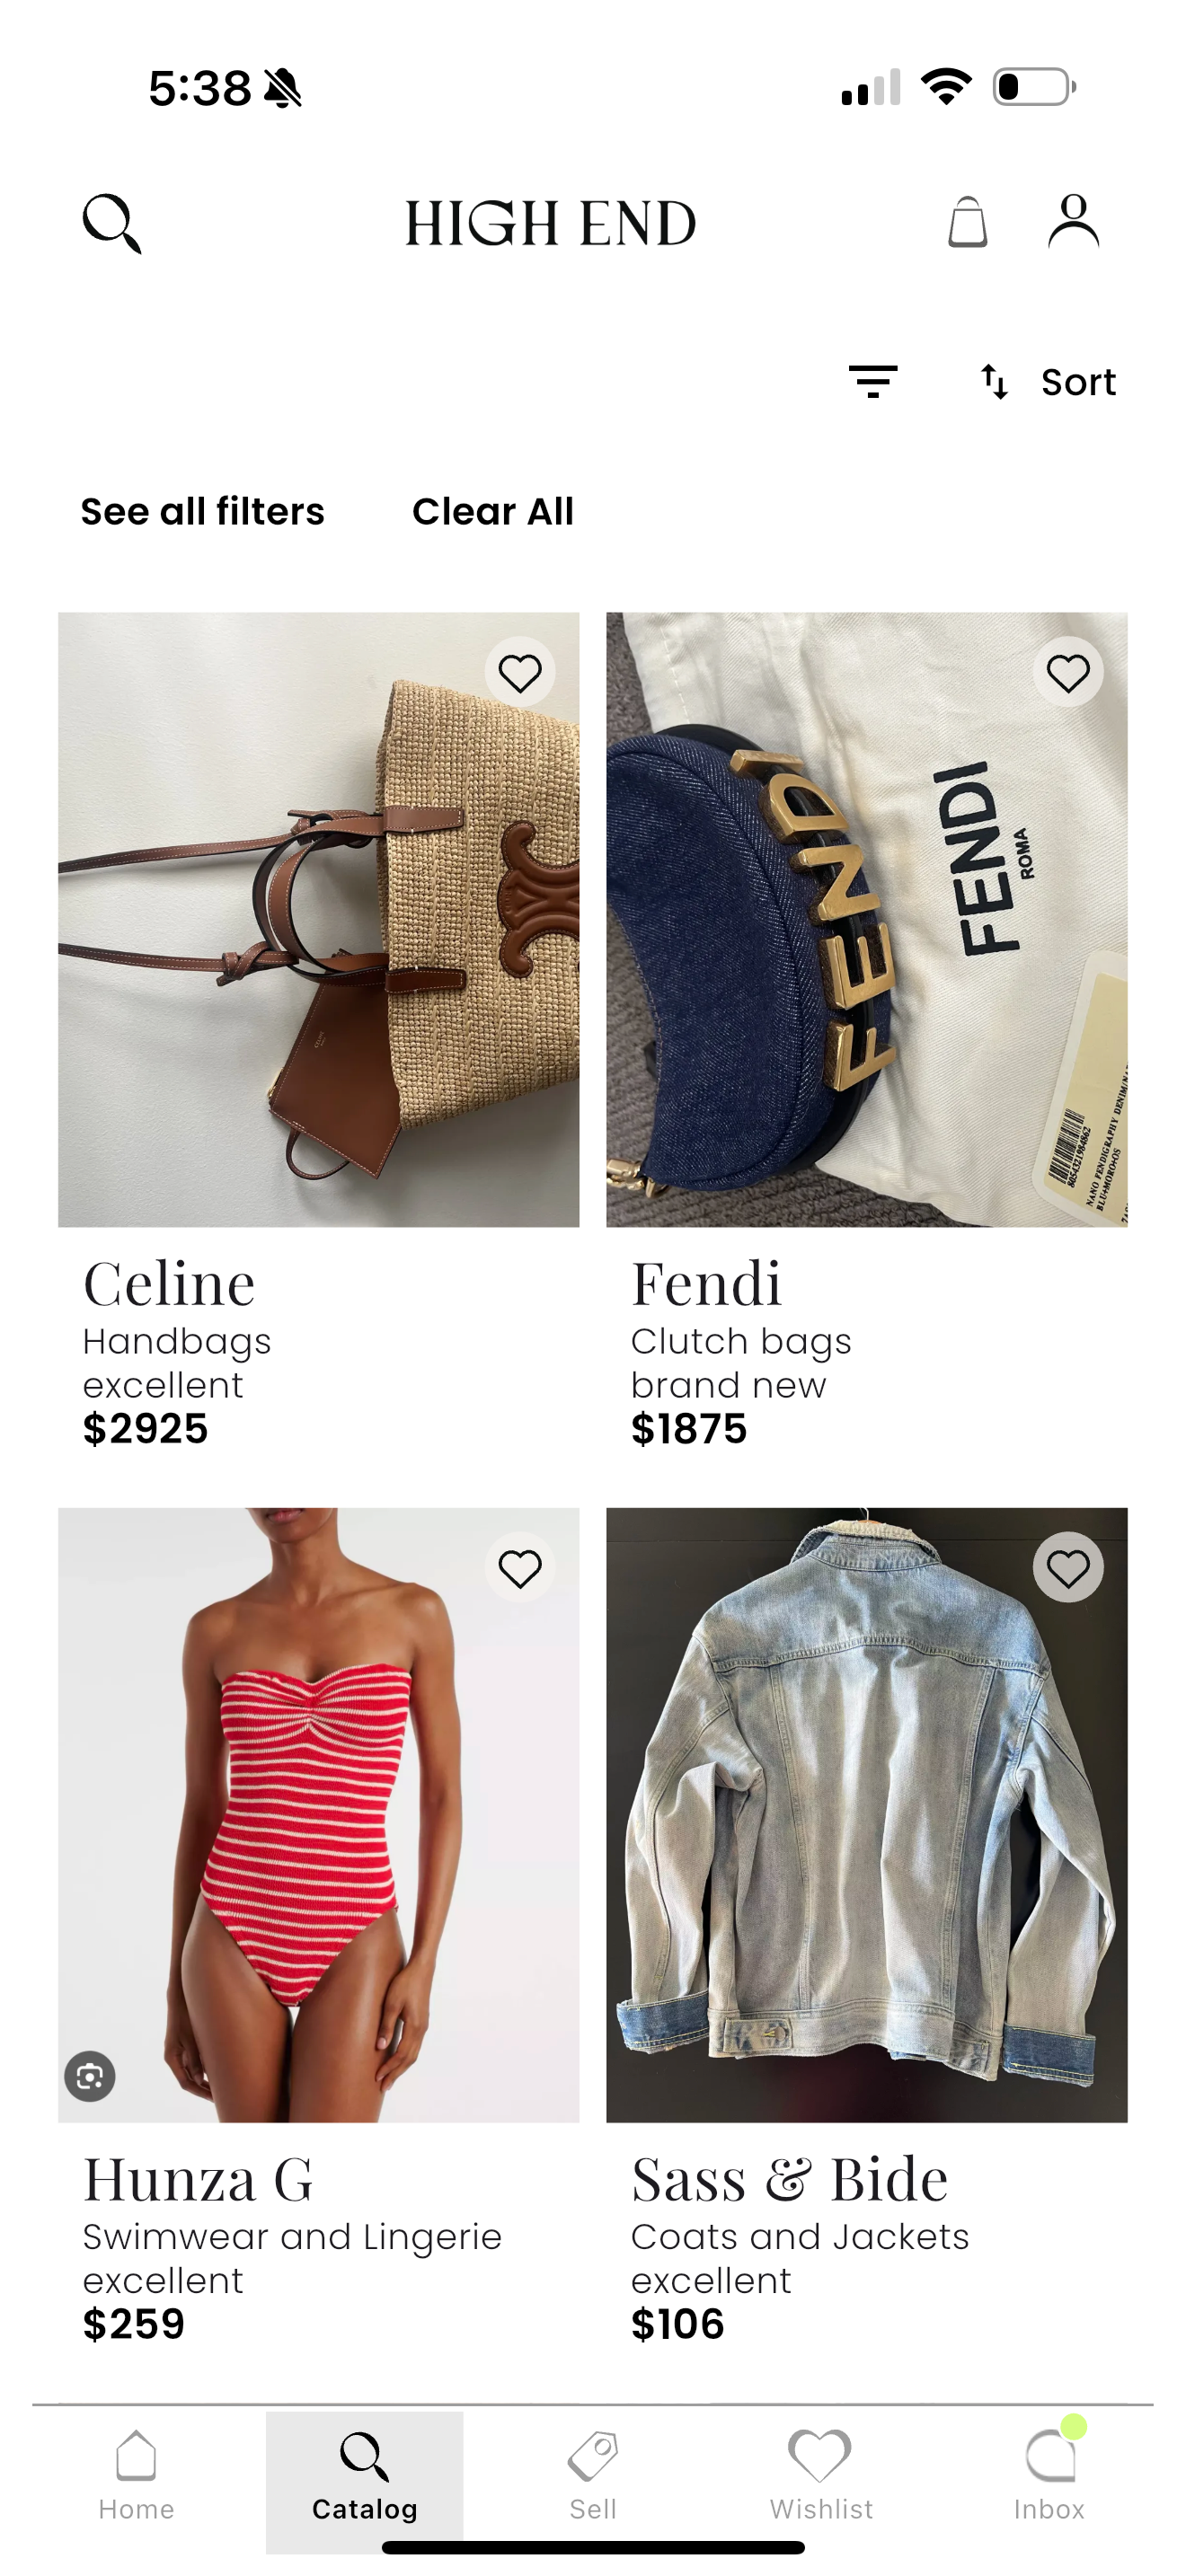Tap the visual search icon on swimsuit

click(90, 2076)
